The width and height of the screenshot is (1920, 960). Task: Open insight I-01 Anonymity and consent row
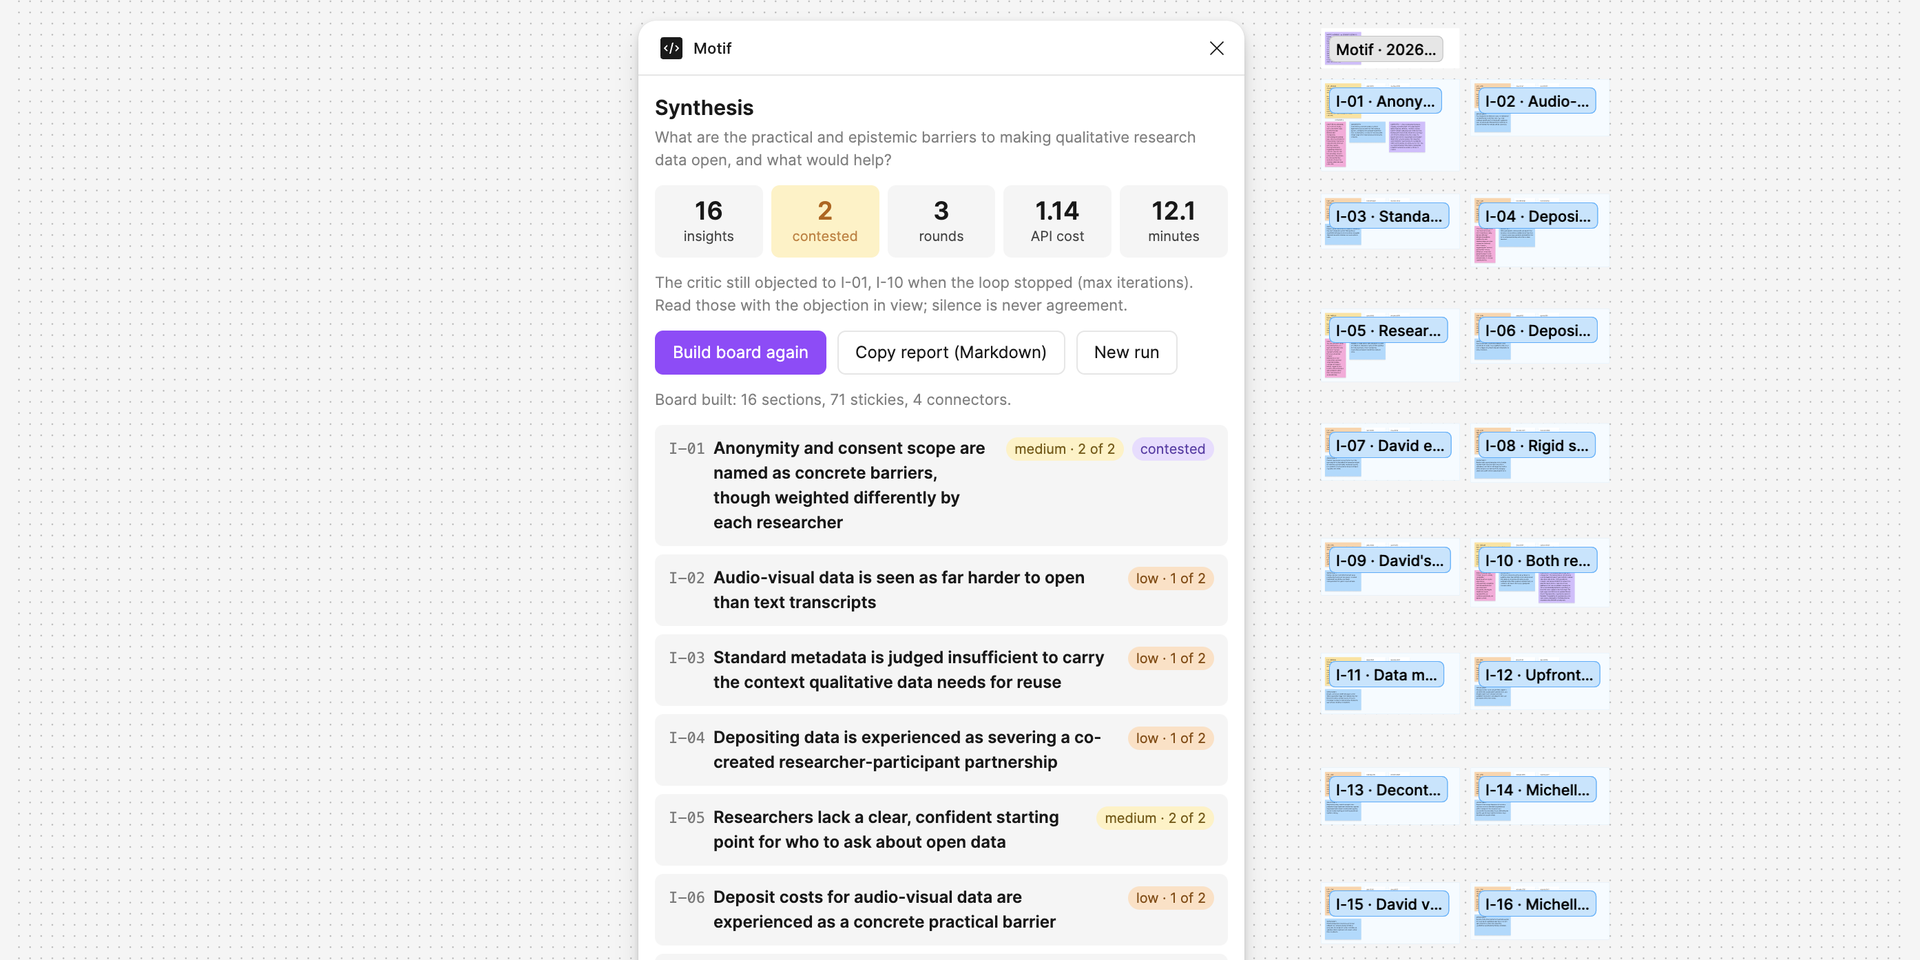[x=941, y=485]
